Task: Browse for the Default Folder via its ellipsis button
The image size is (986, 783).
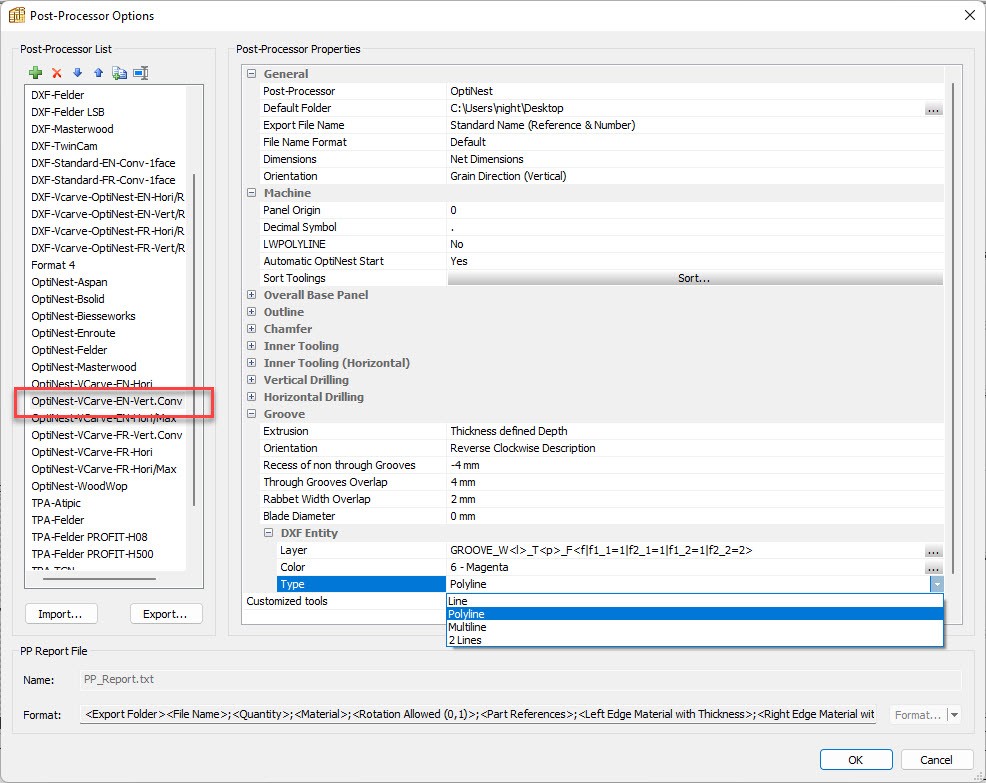Action: point(933,109)
